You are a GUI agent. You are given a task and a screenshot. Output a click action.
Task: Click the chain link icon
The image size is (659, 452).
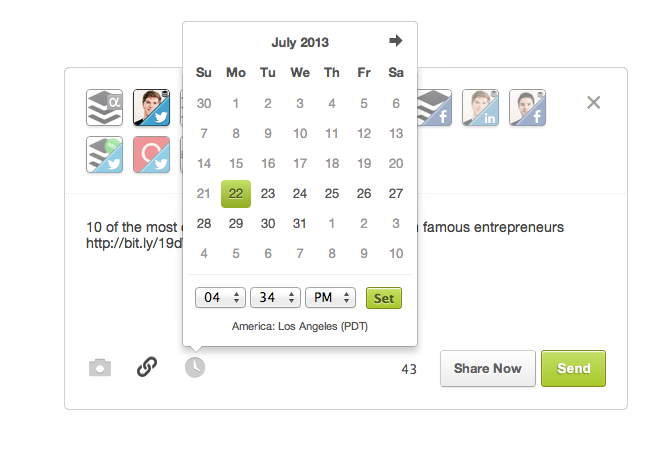pyautogui.click(x=147, y=367)
